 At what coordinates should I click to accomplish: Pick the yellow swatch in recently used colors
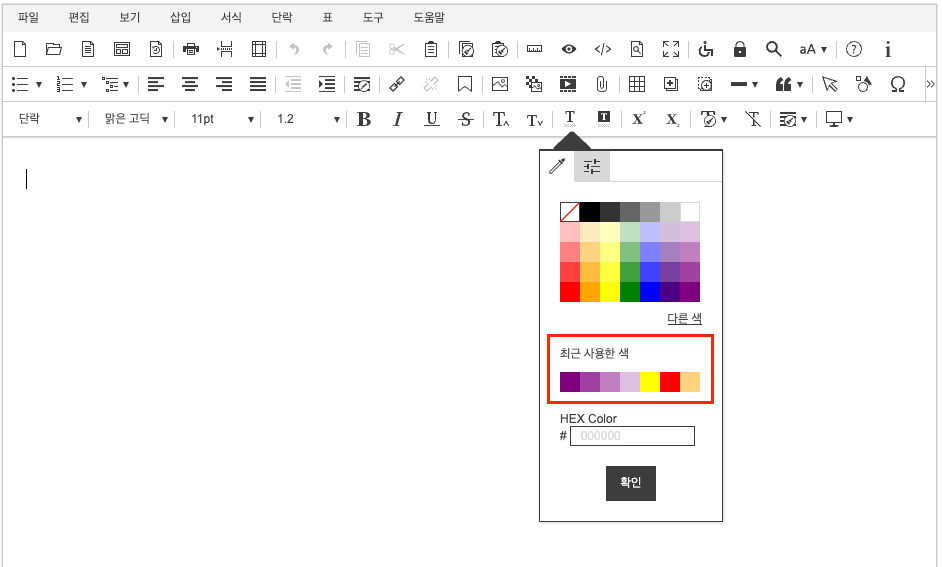coord(650,381)
